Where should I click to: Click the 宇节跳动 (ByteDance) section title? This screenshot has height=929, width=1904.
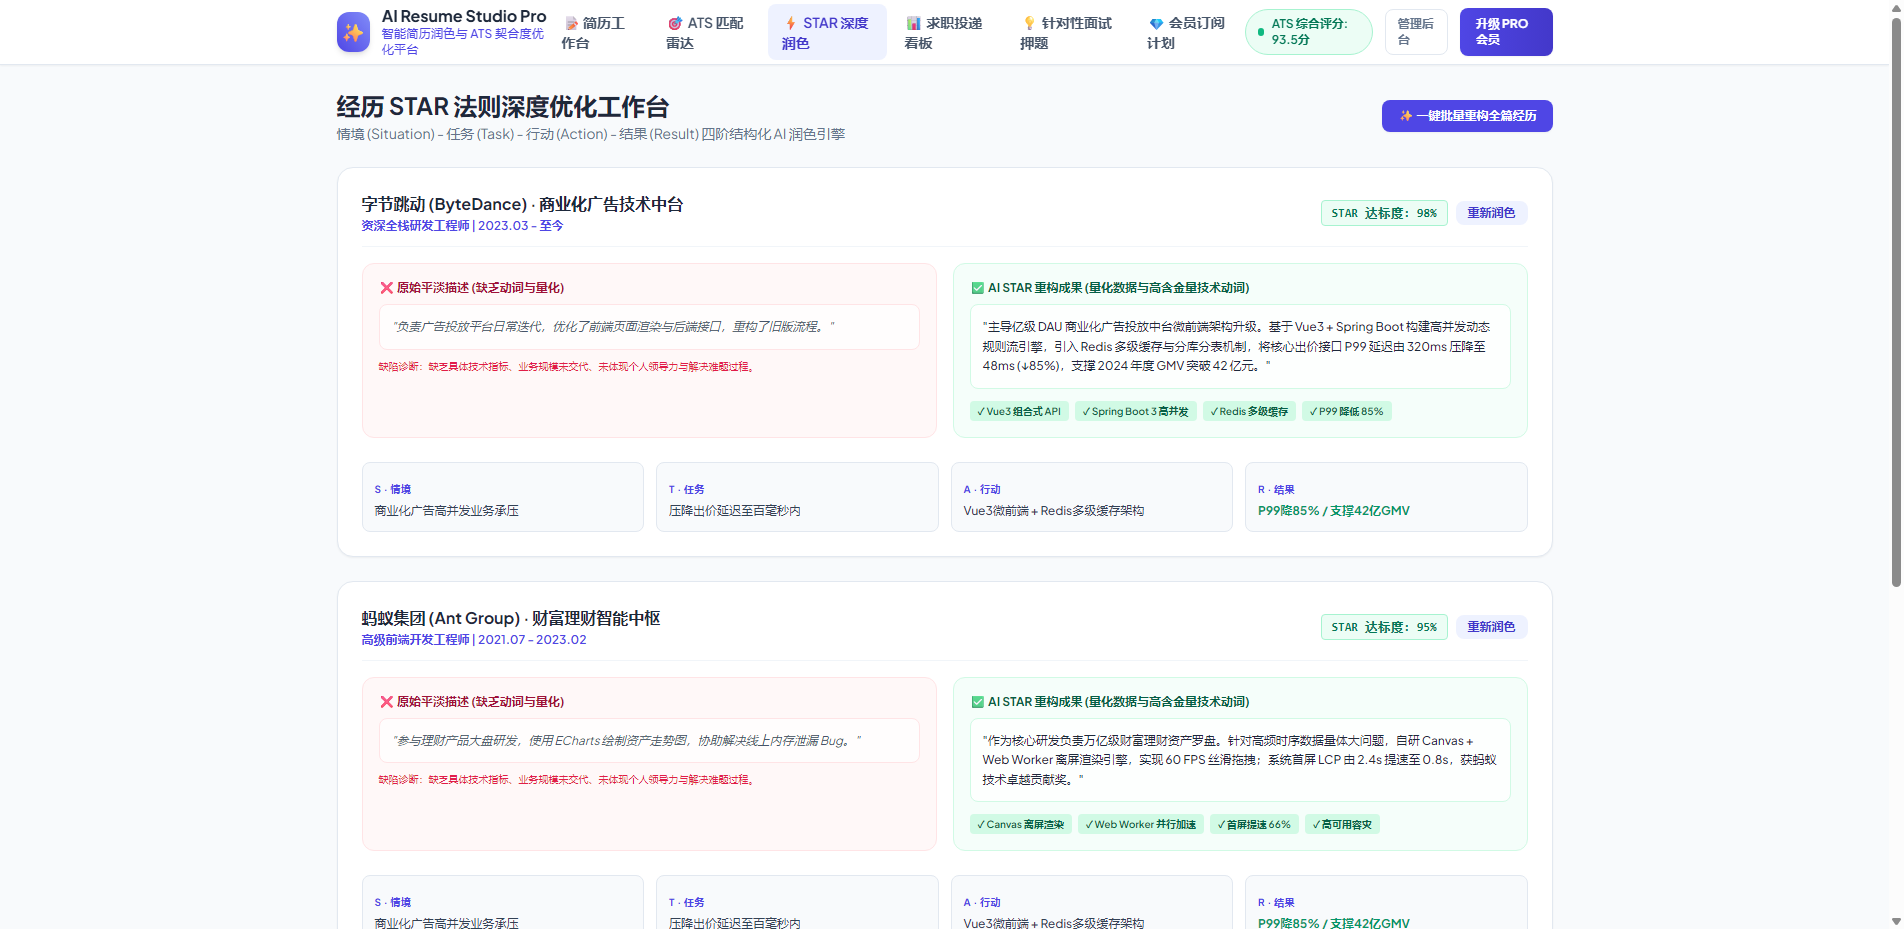[522, 204]
